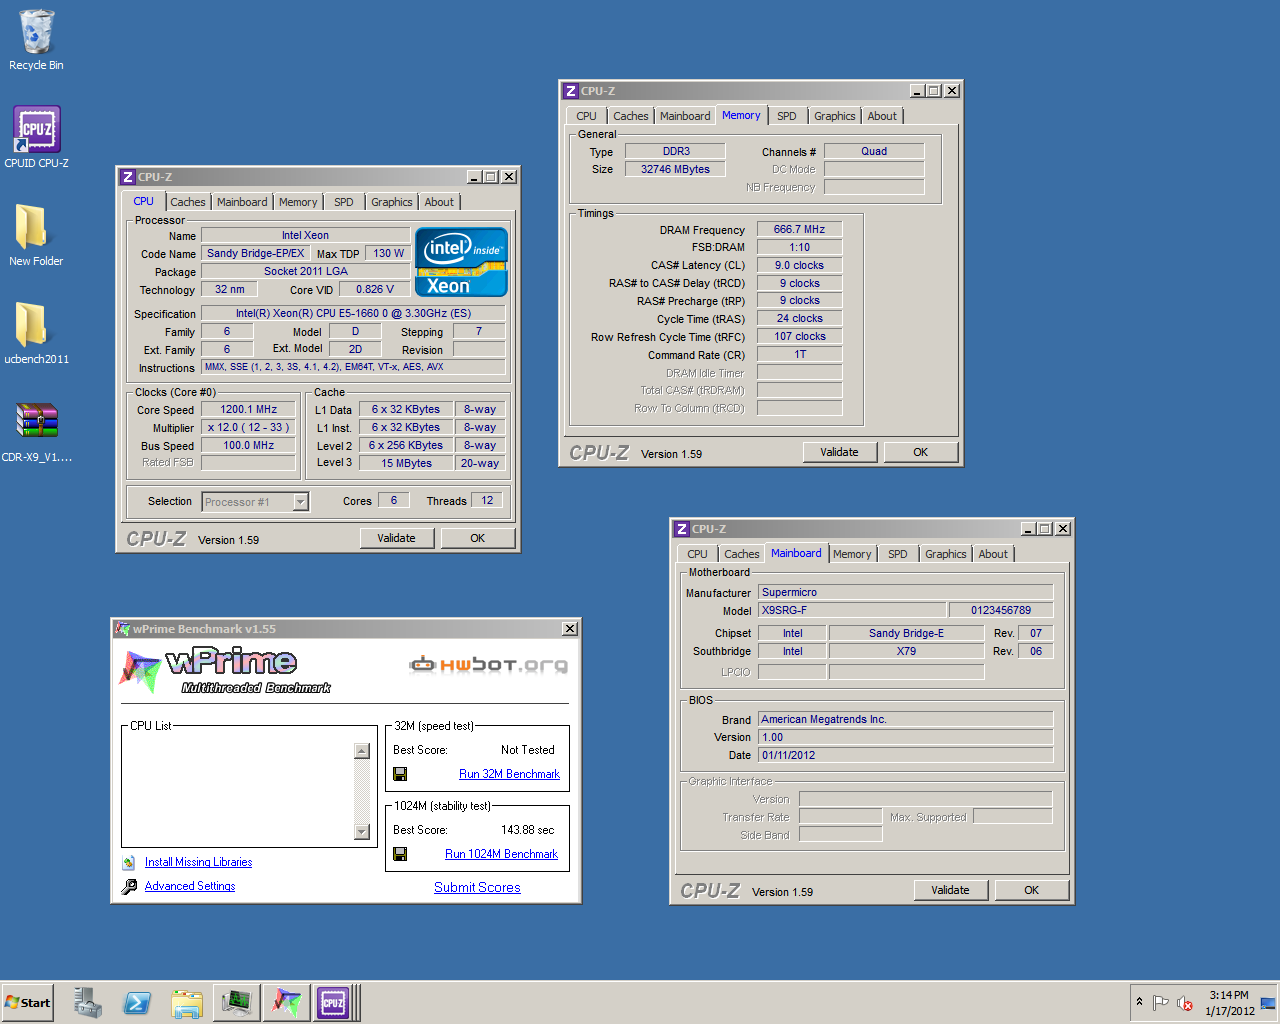This screenshot has width=1280, height=1024.
Task: Click the DRAM Frequency value 666.7 MHz
Action: point(800,230)
